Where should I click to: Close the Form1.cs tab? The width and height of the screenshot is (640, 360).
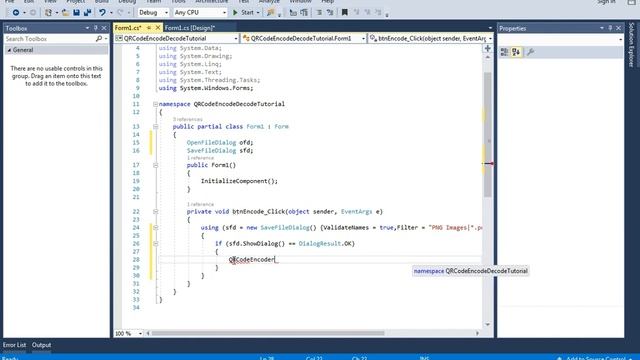[x=158, y=28]
